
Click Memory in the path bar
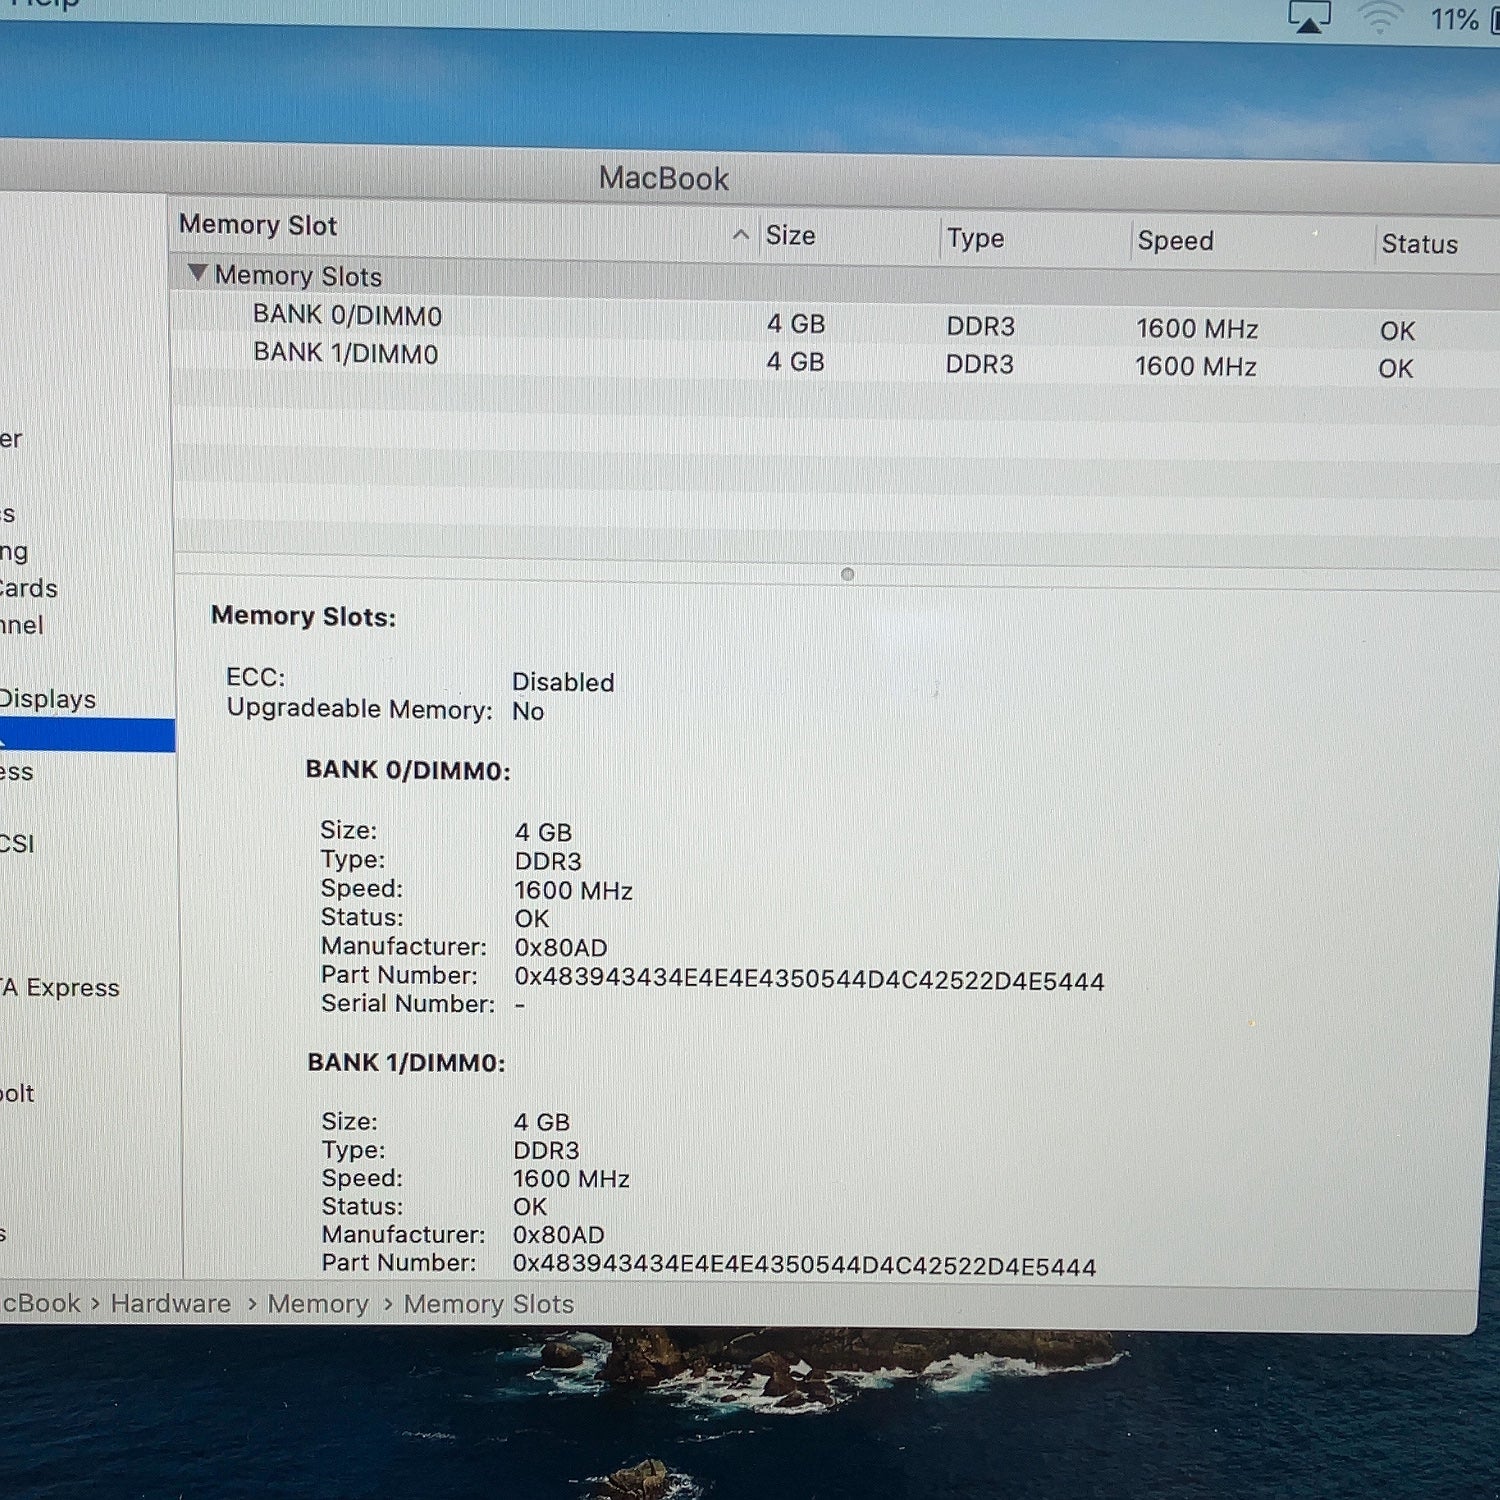coord(318,1304)
